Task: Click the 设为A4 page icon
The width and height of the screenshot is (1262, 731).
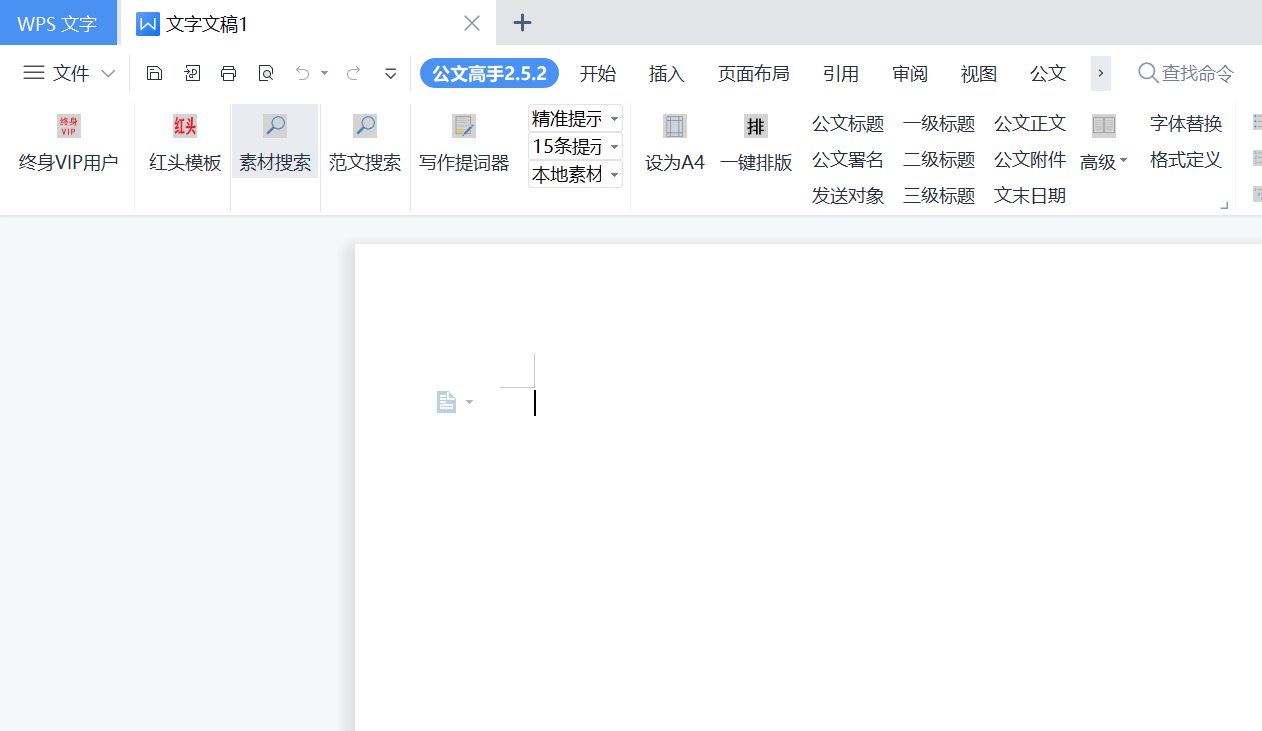Action: (675, 126)
